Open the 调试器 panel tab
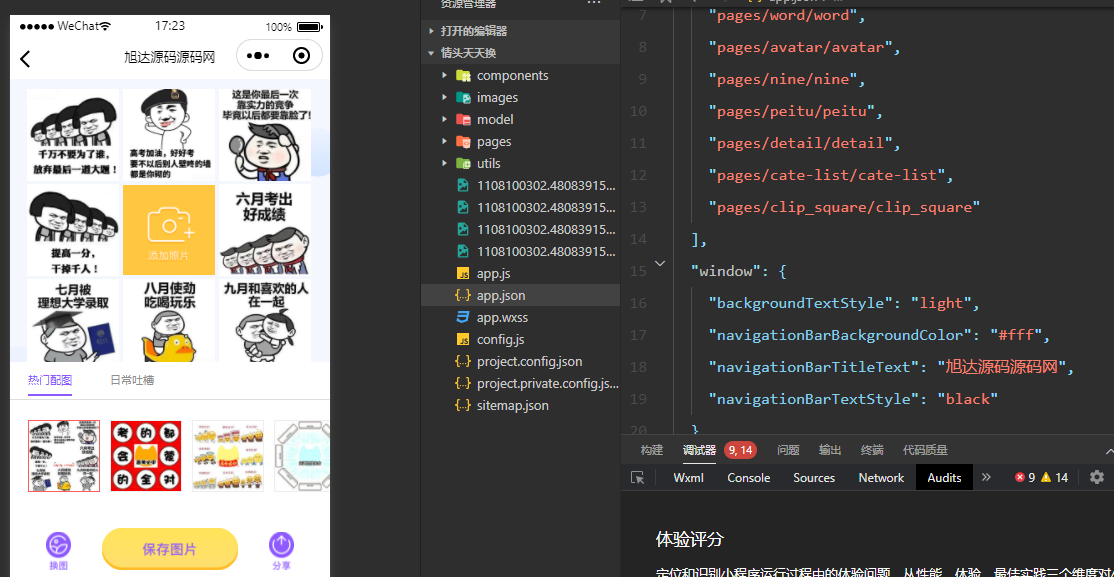1114x577 pixels. (x=699, y=450)
